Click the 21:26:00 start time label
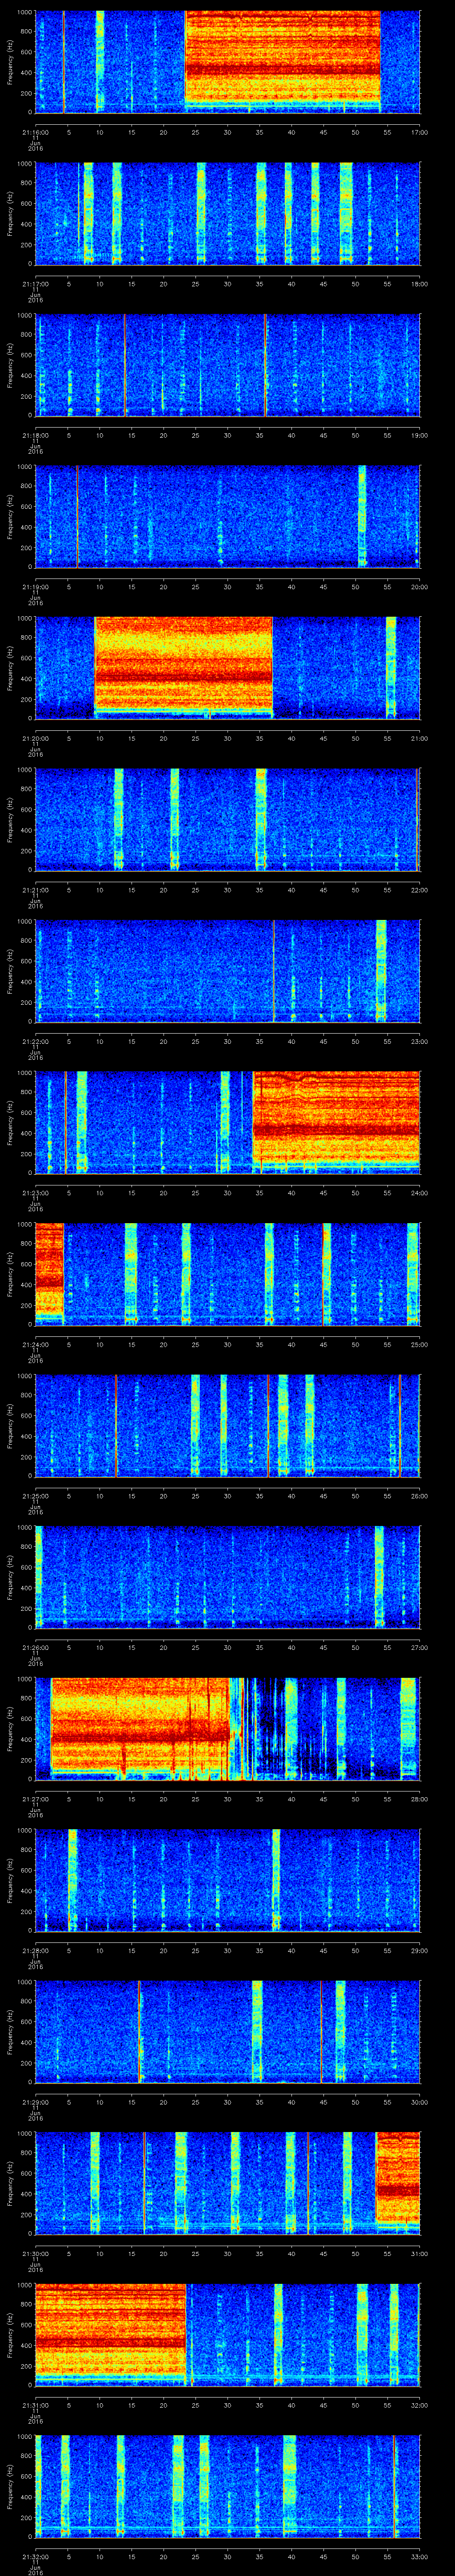Viewport: 455px width, 2576px height. pyautogui.click(x=35, y=1648)
